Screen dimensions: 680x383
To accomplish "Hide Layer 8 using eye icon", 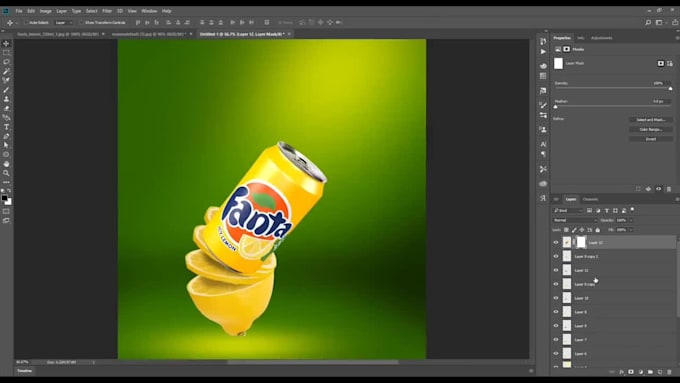I will point(556,312).
